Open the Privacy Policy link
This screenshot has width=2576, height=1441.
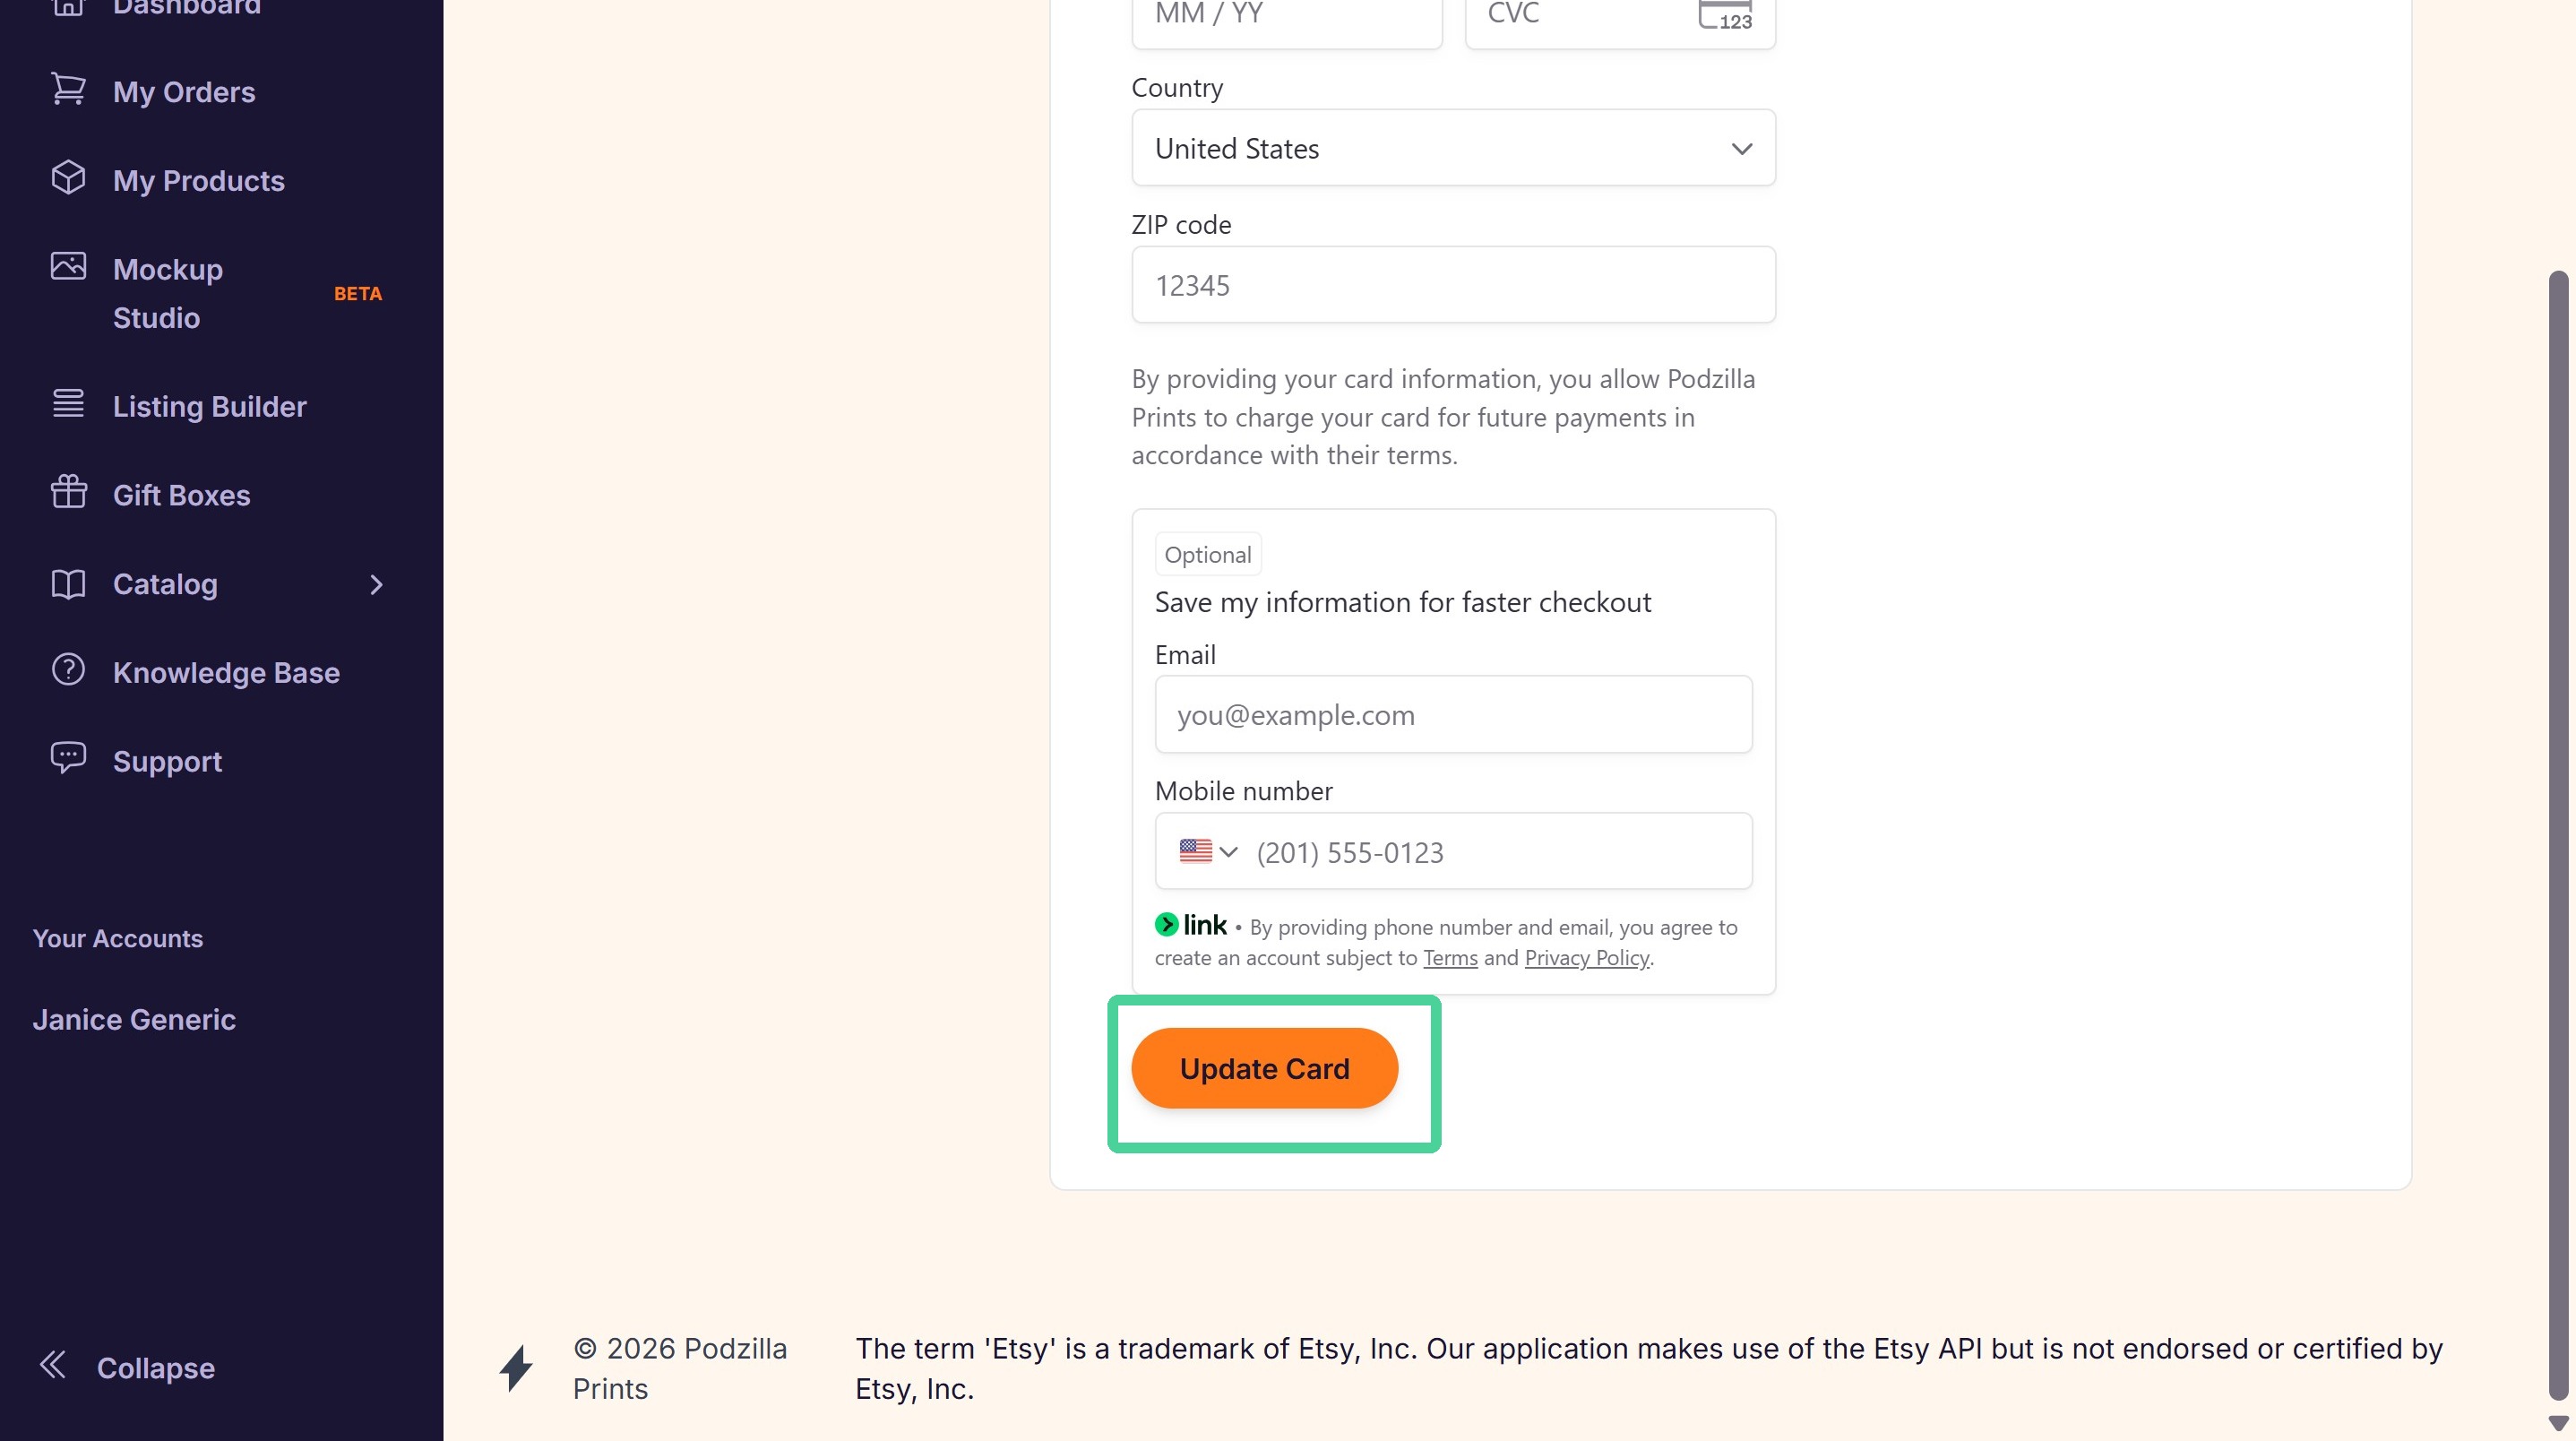click(1586, 957)
